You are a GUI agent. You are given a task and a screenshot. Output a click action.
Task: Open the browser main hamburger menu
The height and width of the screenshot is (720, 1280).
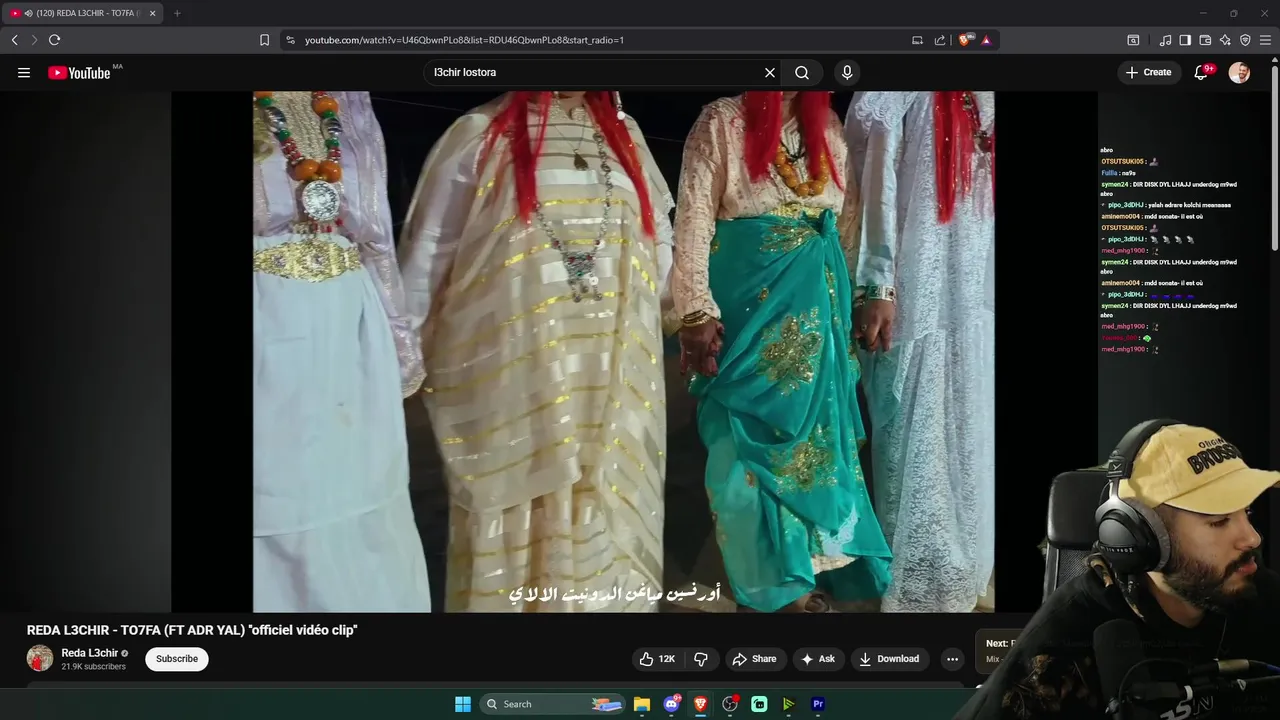pos(1265,40)
